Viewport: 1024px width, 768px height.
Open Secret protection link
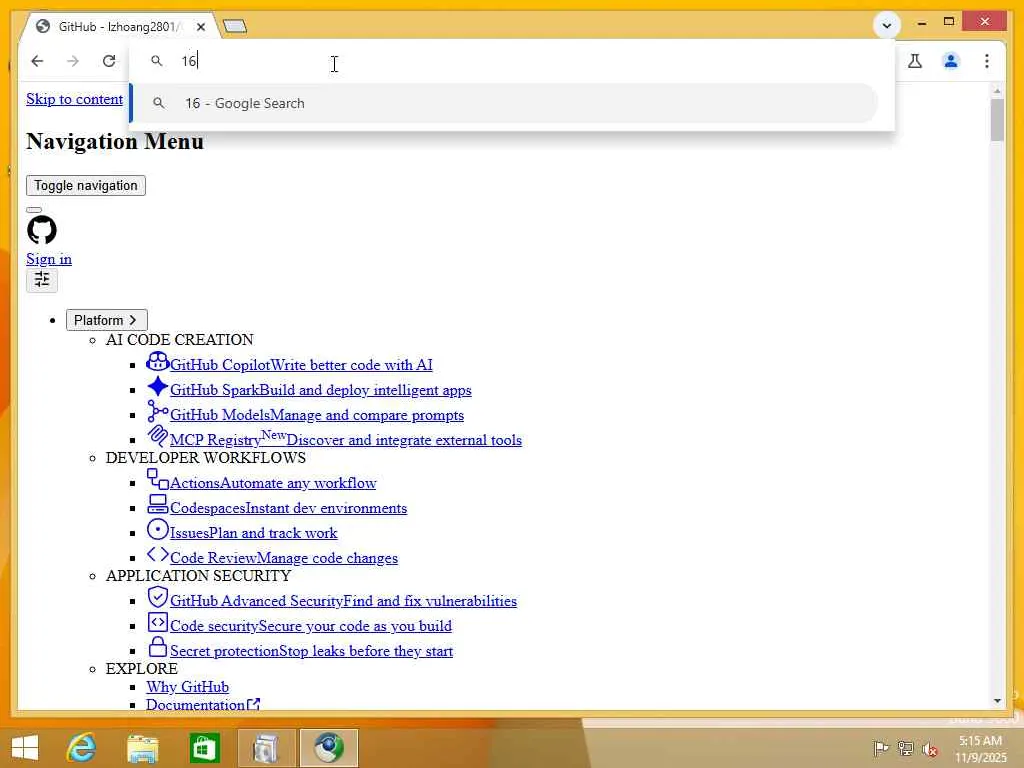[311, 651]
